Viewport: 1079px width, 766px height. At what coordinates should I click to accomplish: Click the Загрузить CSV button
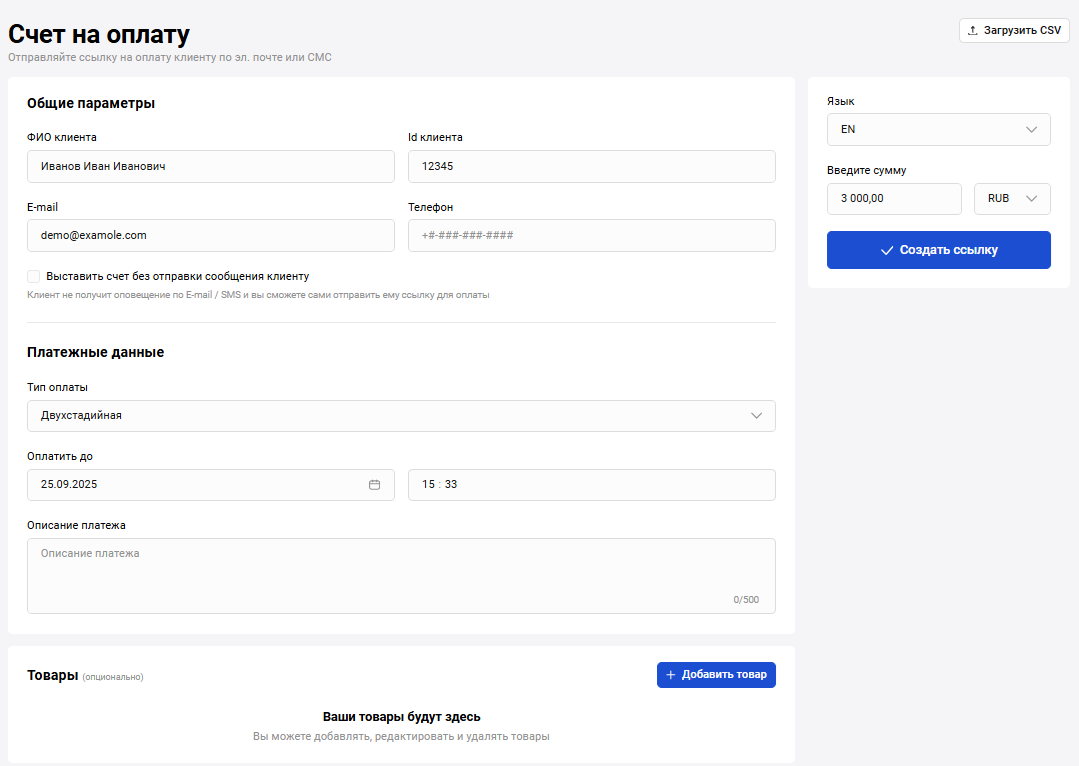pyautogui.click(x=1014, y=31)
